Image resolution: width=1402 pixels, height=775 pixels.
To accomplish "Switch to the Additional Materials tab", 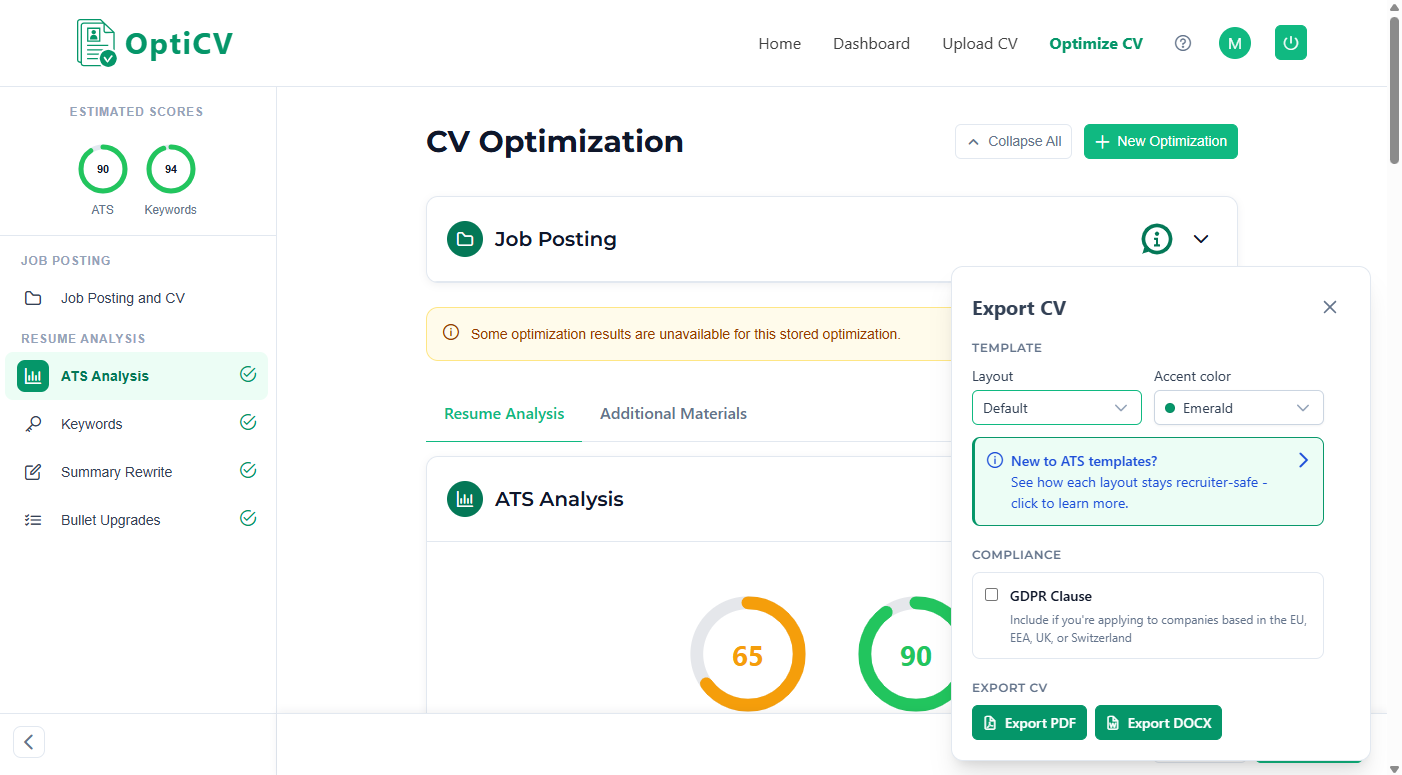I will pos(673,414).
